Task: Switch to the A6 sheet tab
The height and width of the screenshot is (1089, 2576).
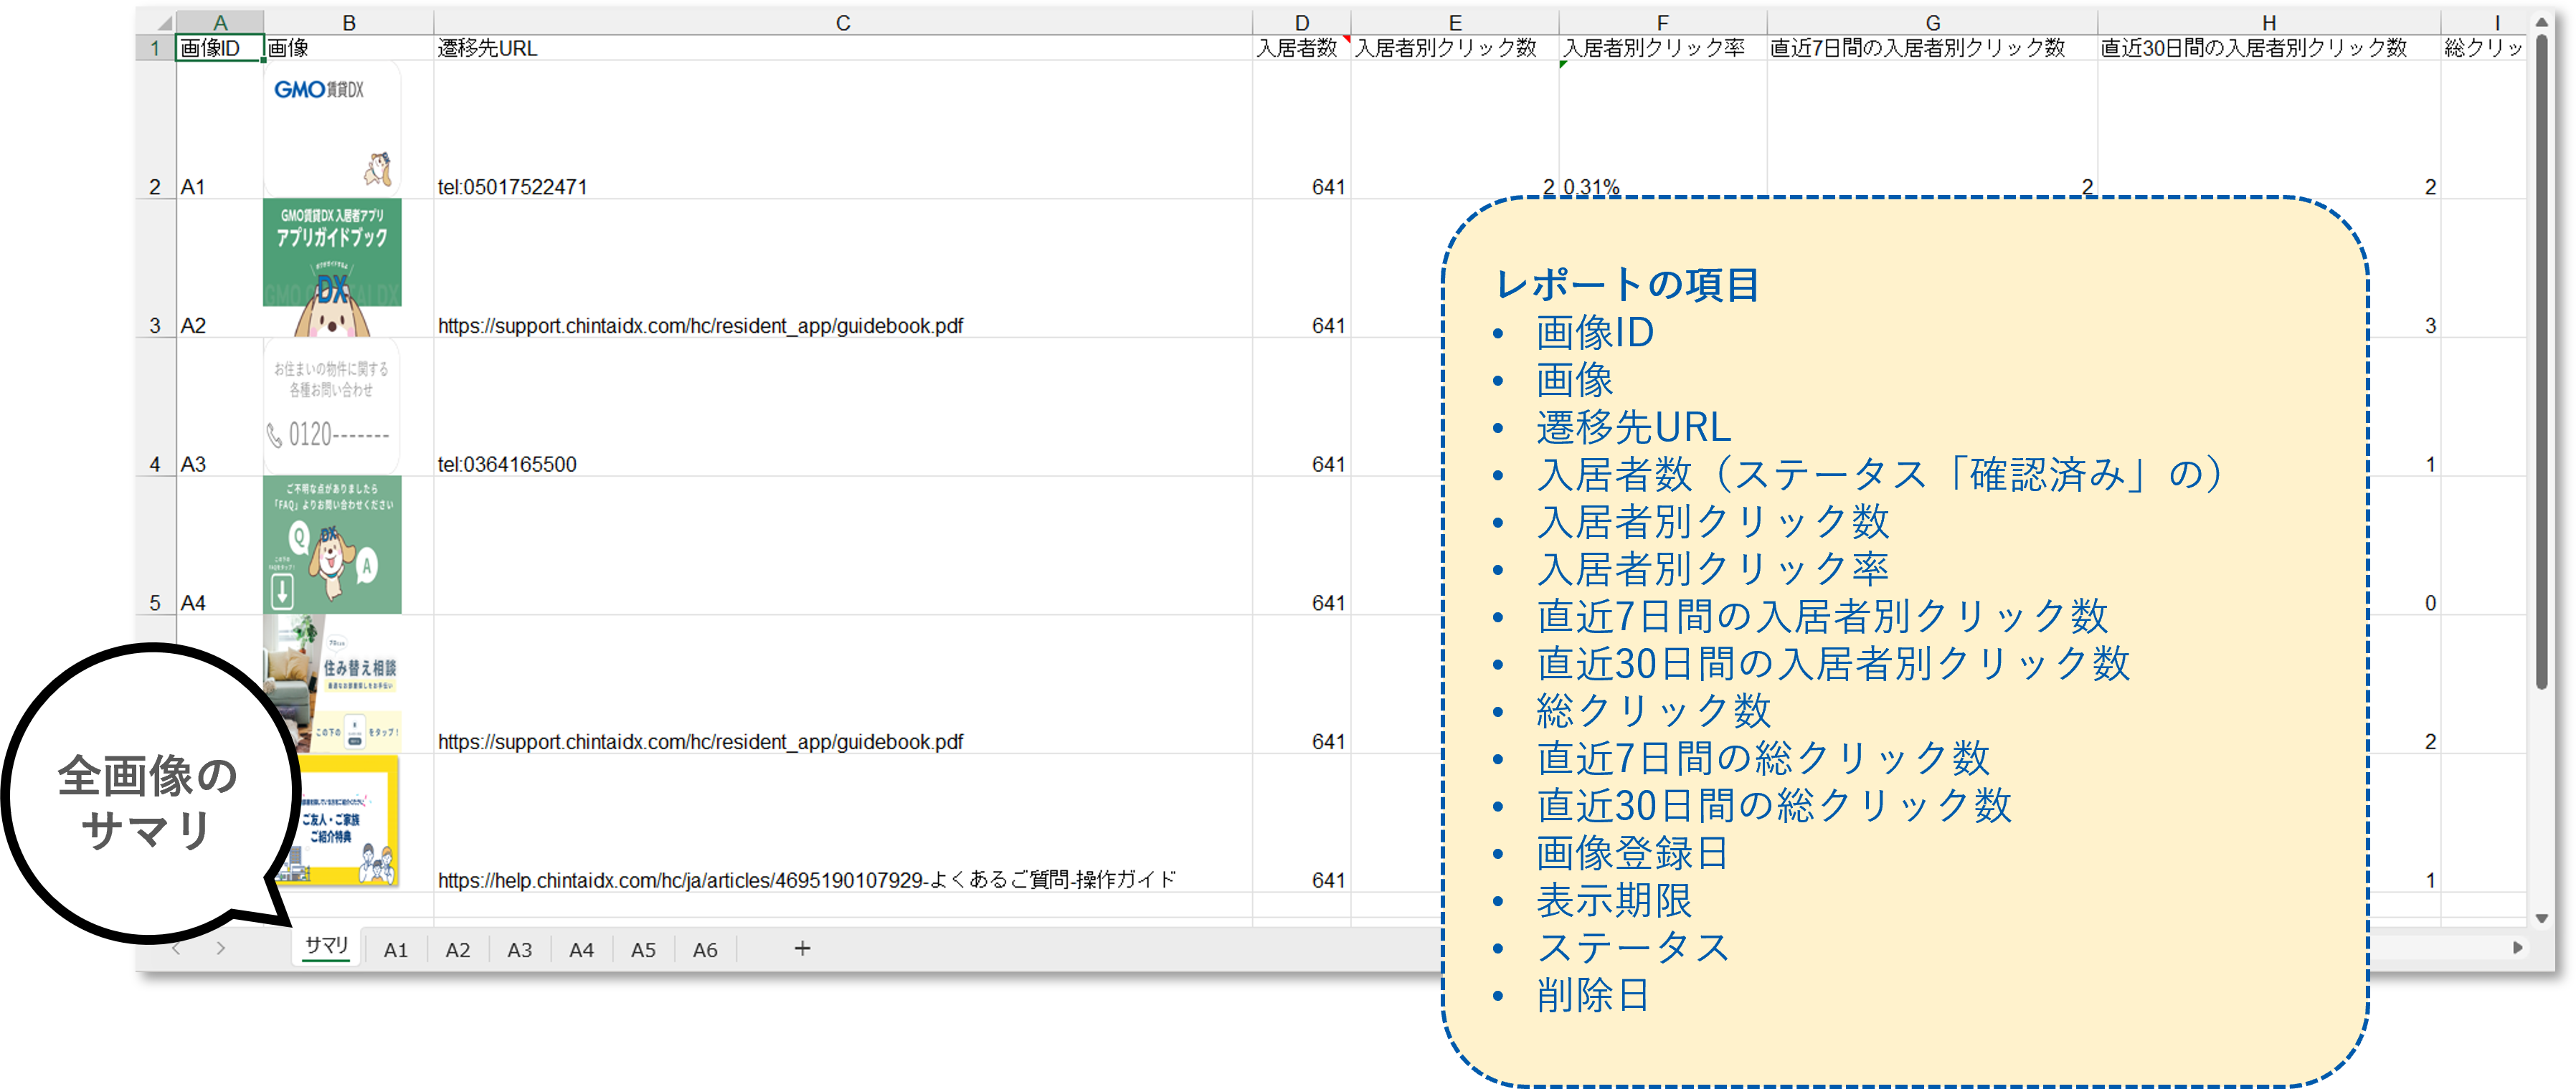Action: tap(705, 949)
